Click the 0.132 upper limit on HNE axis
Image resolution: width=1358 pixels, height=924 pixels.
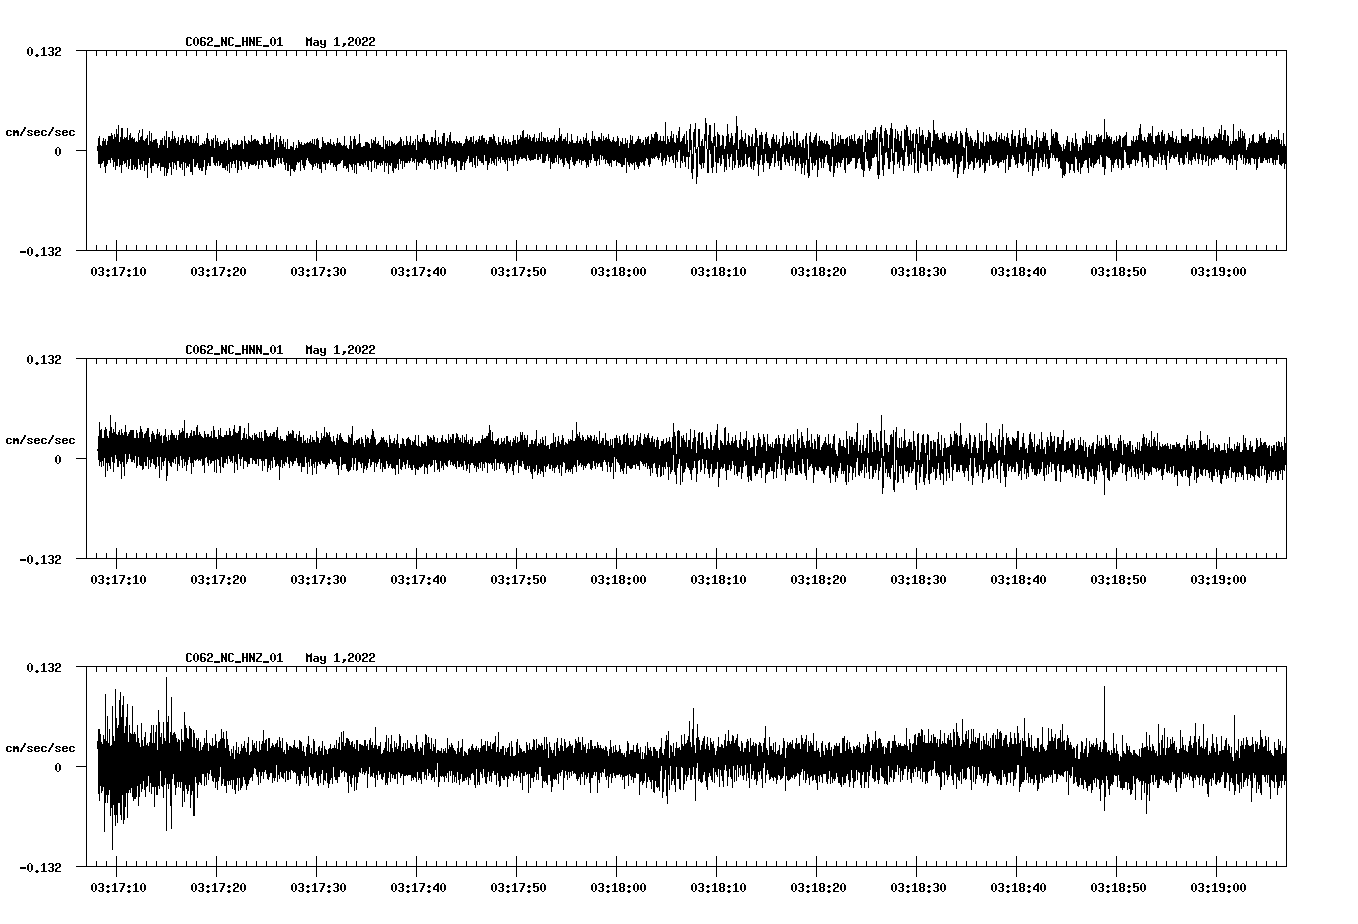pyautogui.click(x=44, y=51)
